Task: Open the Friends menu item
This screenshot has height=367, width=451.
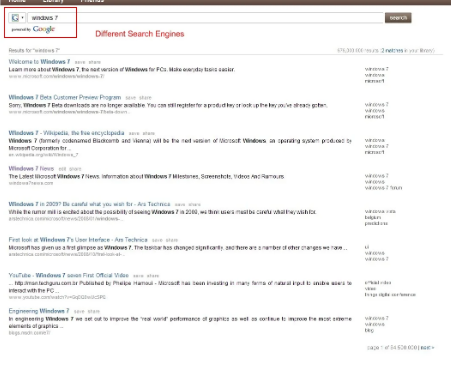Action: click(x=92, y=1)
